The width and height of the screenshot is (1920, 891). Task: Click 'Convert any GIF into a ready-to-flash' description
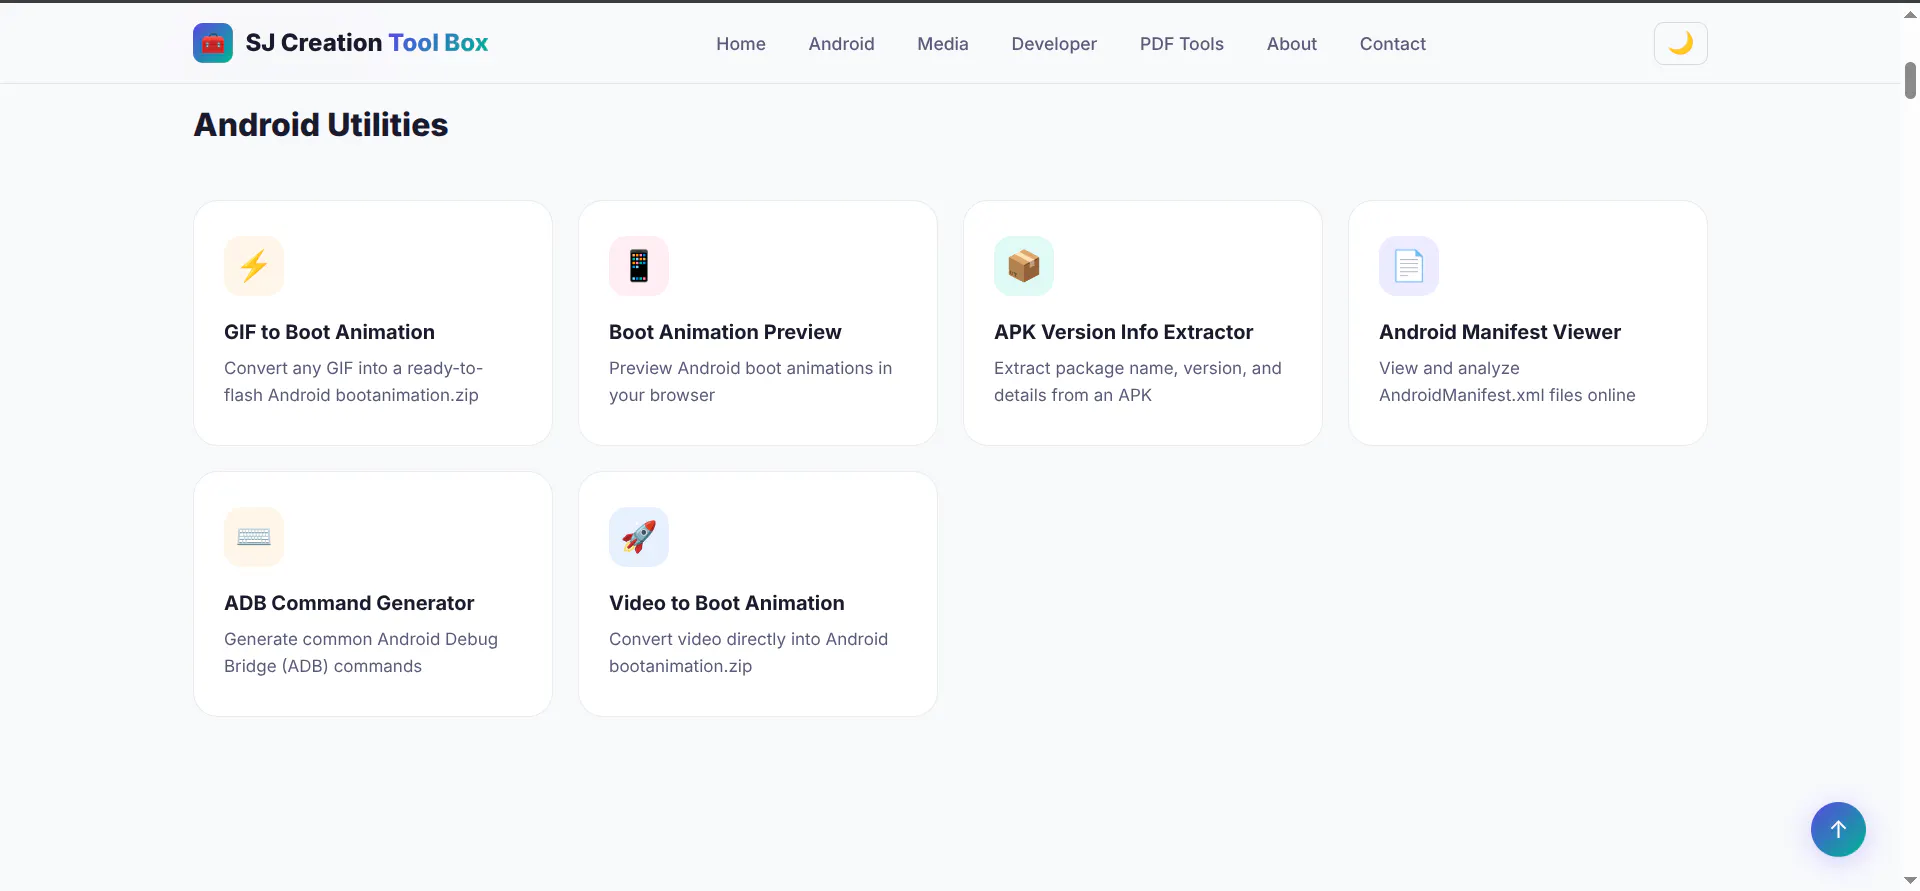[x=353, y=382]
